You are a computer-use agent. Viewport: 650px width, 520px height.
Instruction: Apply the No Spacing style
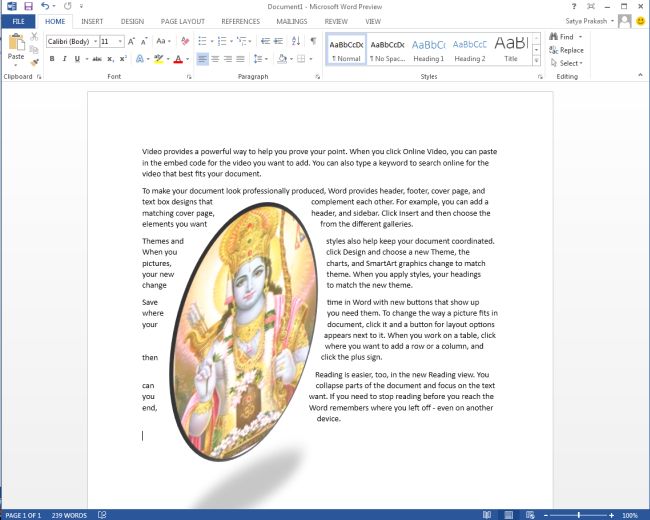pos(388,50)
